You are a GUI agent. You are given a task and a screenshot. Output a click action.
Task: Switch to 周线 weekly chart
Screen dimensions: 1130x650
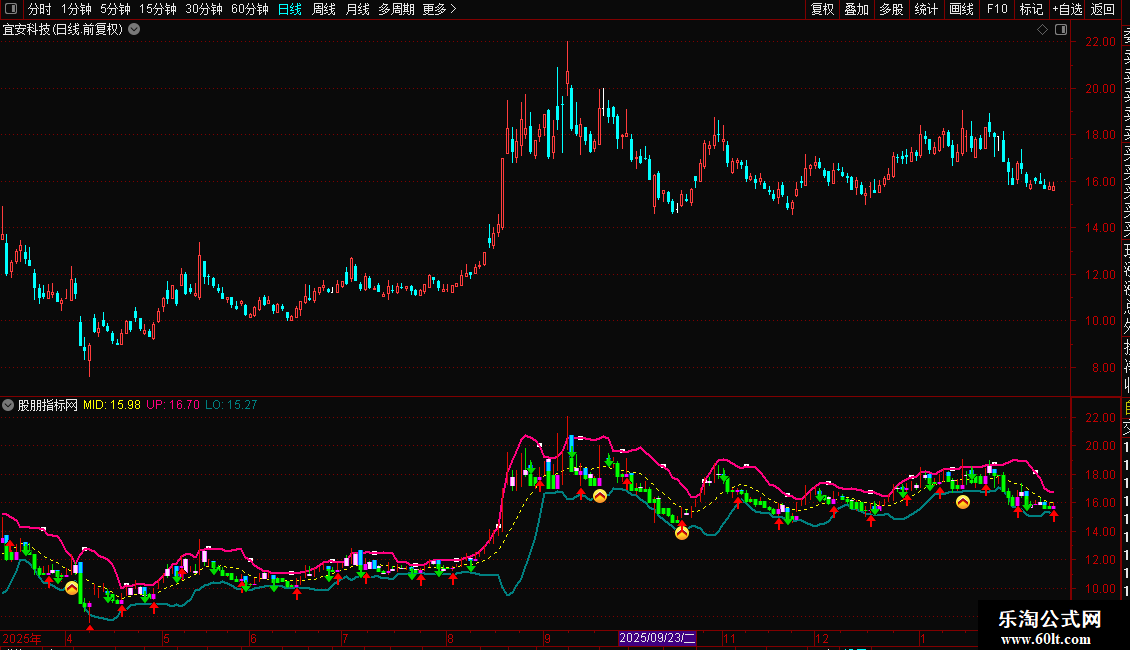(x=324, y=9)
